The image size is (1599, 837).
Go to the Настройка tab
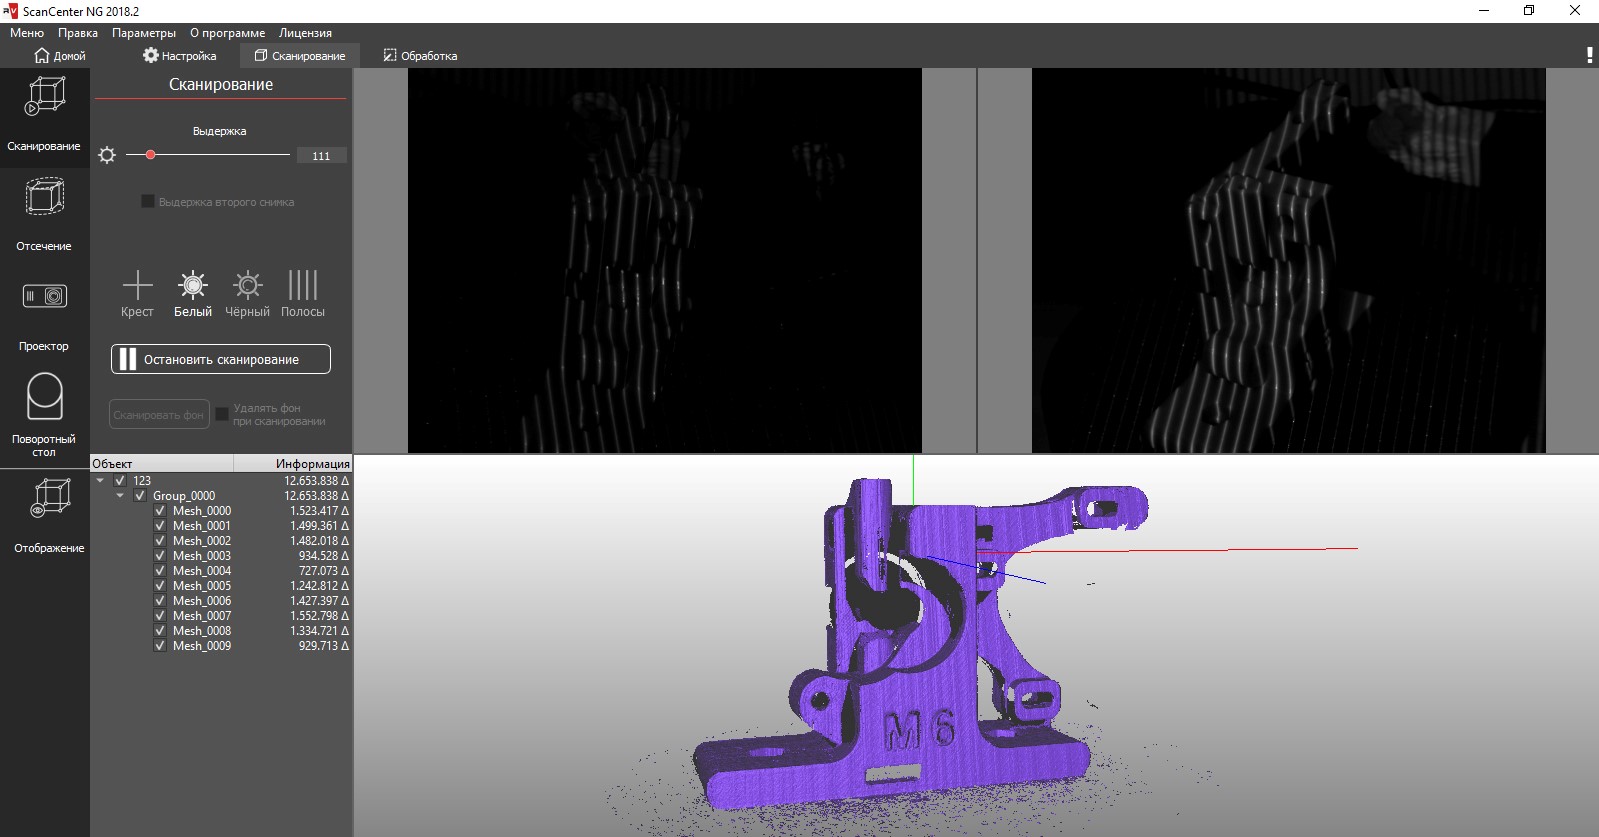coord(179,56)
